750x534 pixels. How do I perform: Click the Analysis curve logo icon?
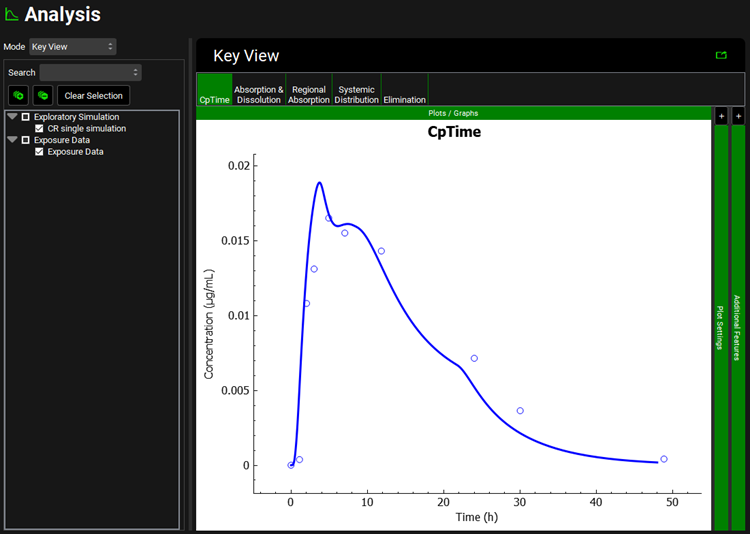(12, 15)
